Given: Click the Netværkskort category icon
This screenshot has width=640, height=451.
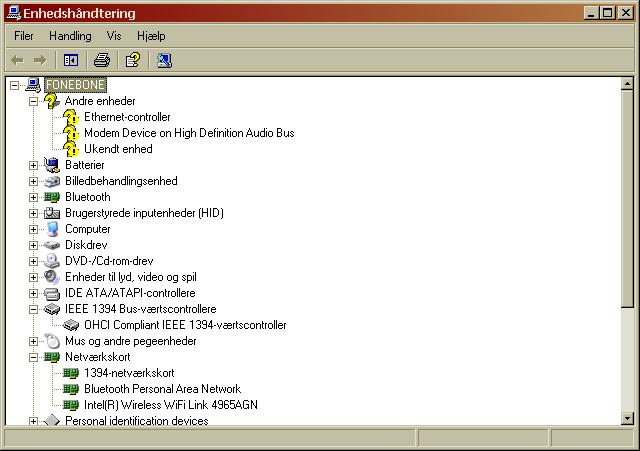Looking at the screenshot, I should point(52,357).
